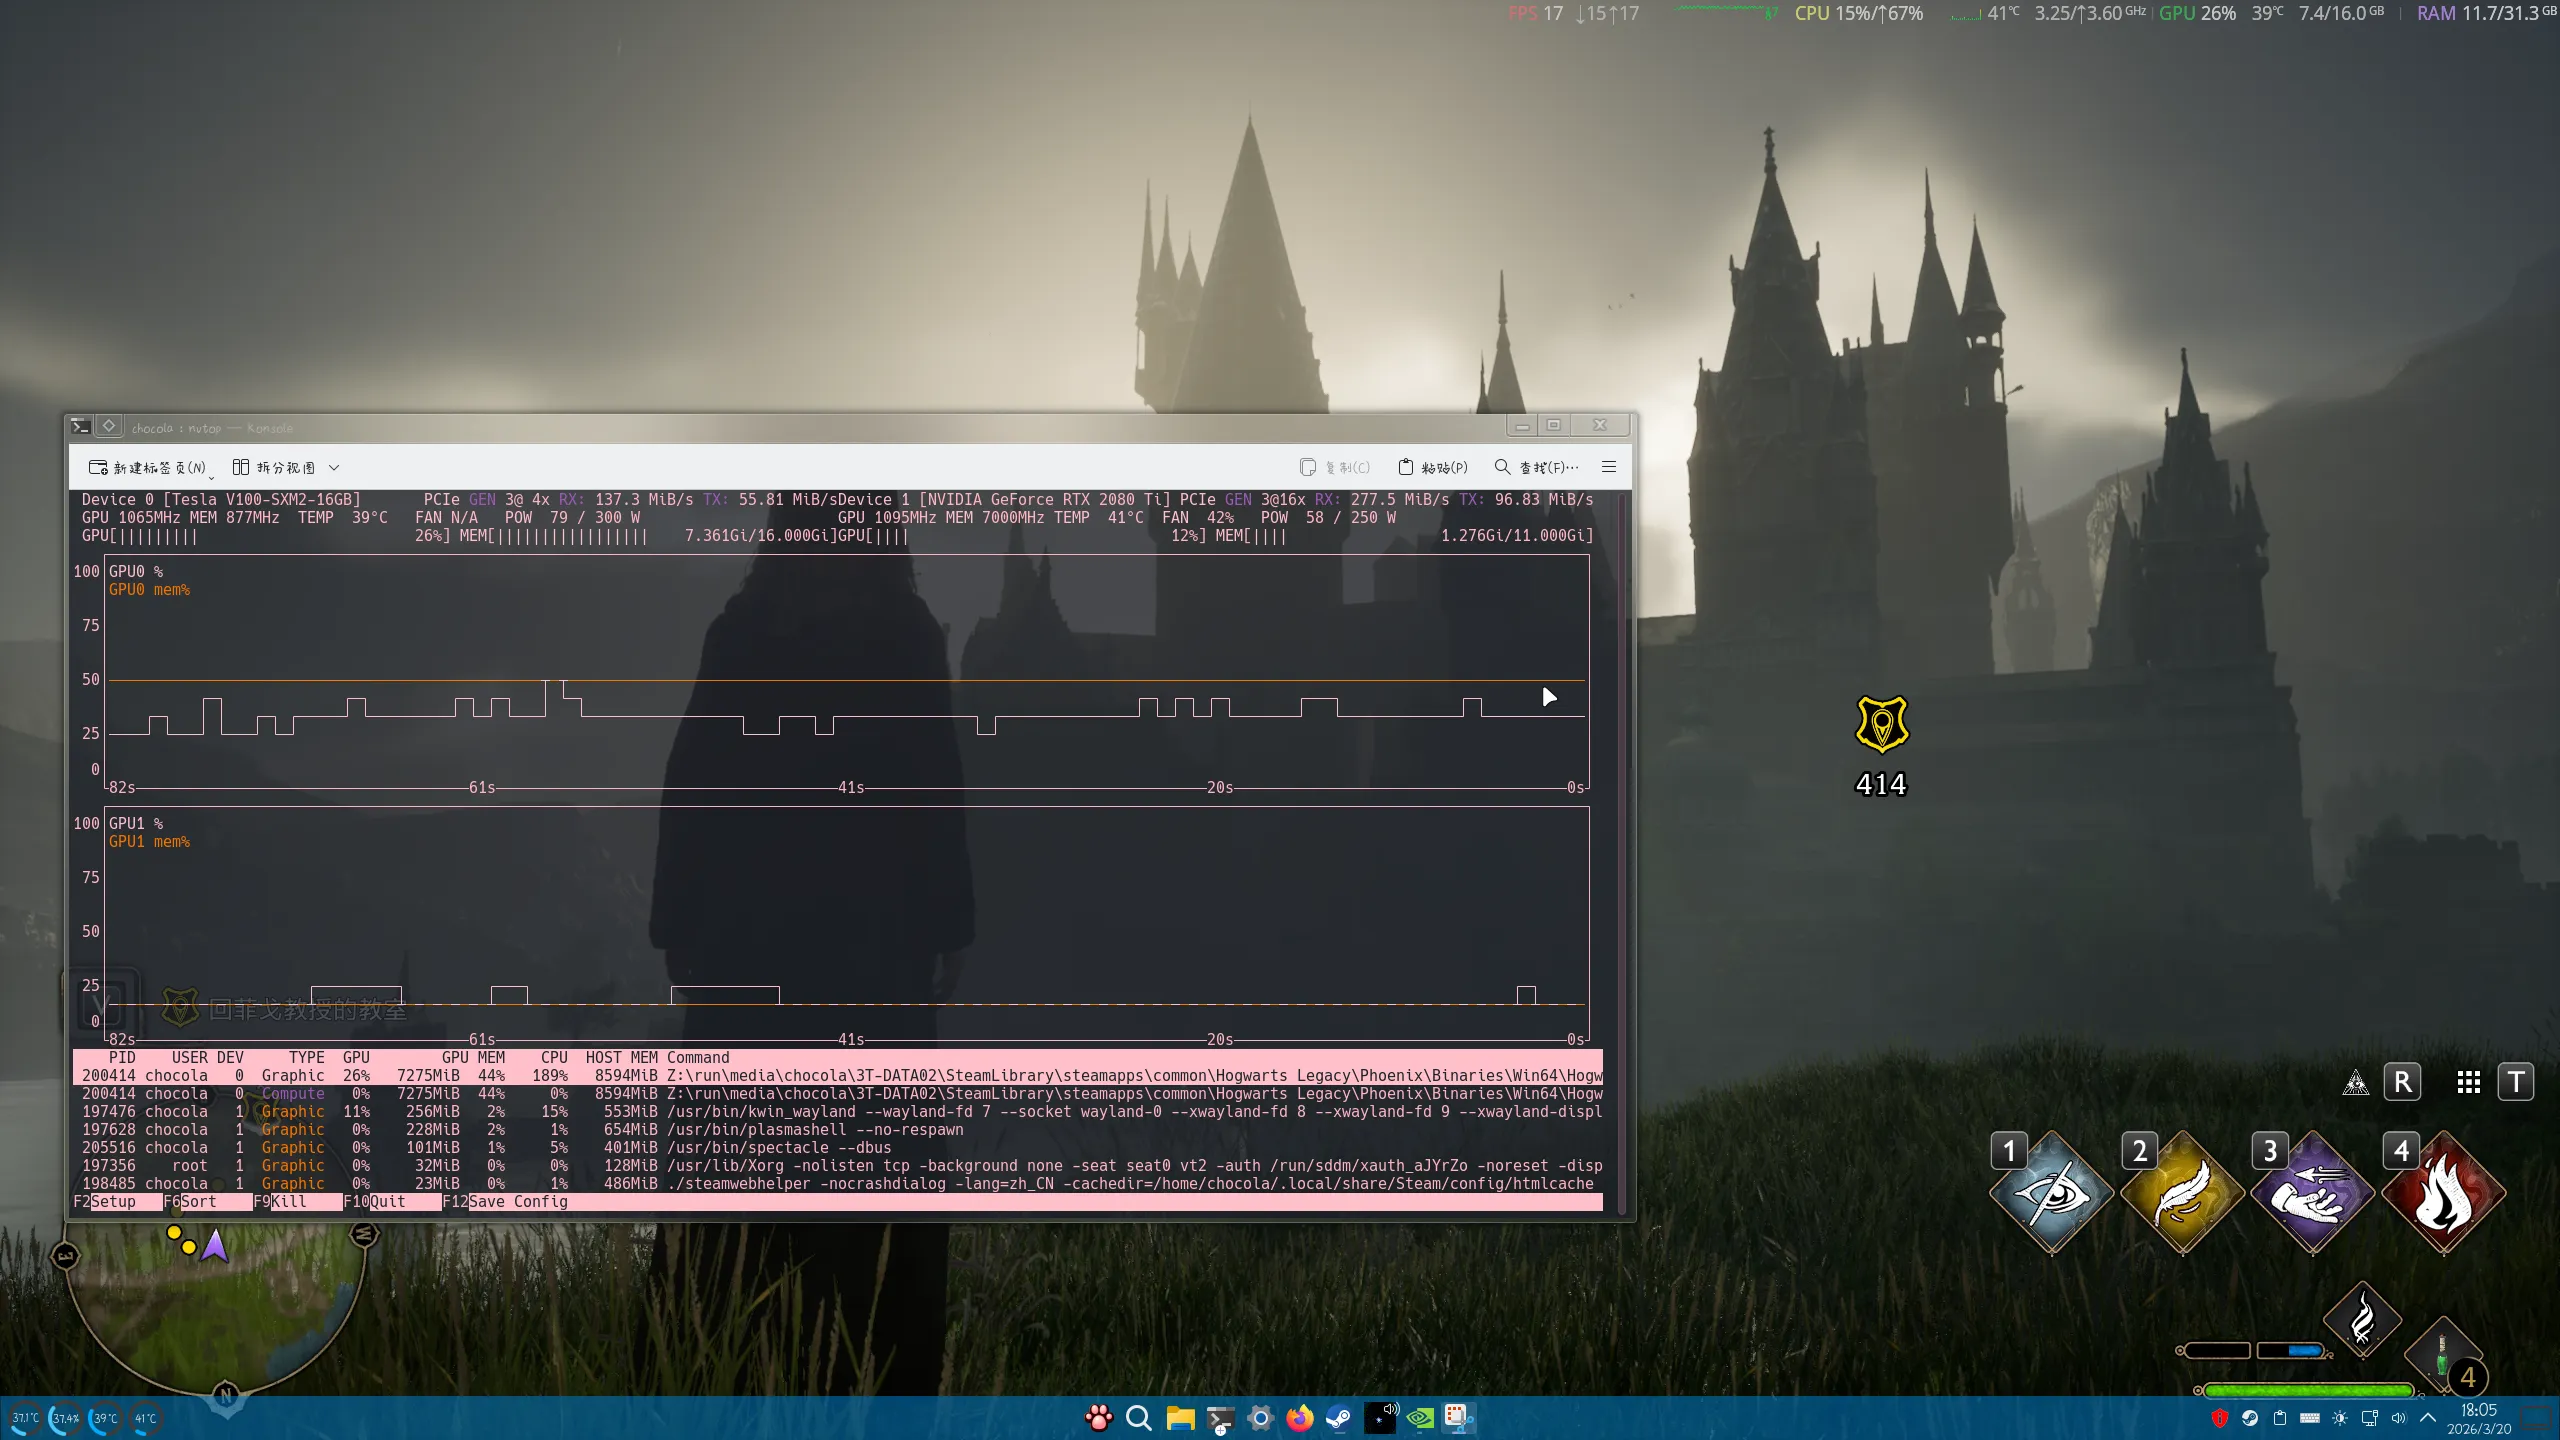Open taskbar search magnifier icon

pyautogui.click(x=1138, y=1418)
